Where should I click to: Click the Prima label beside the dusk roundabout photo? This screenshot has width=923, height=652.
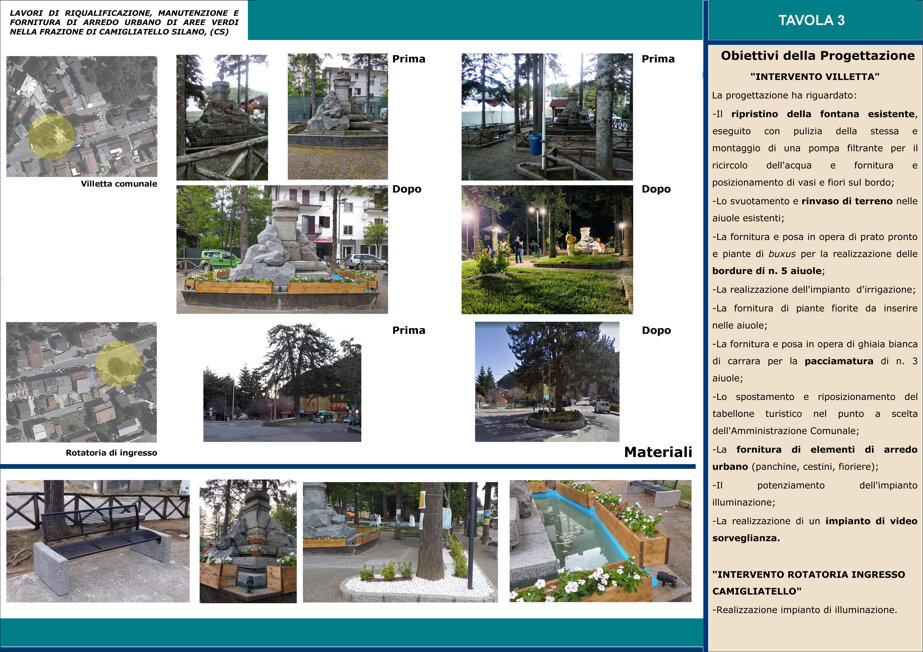click(409, 330)
